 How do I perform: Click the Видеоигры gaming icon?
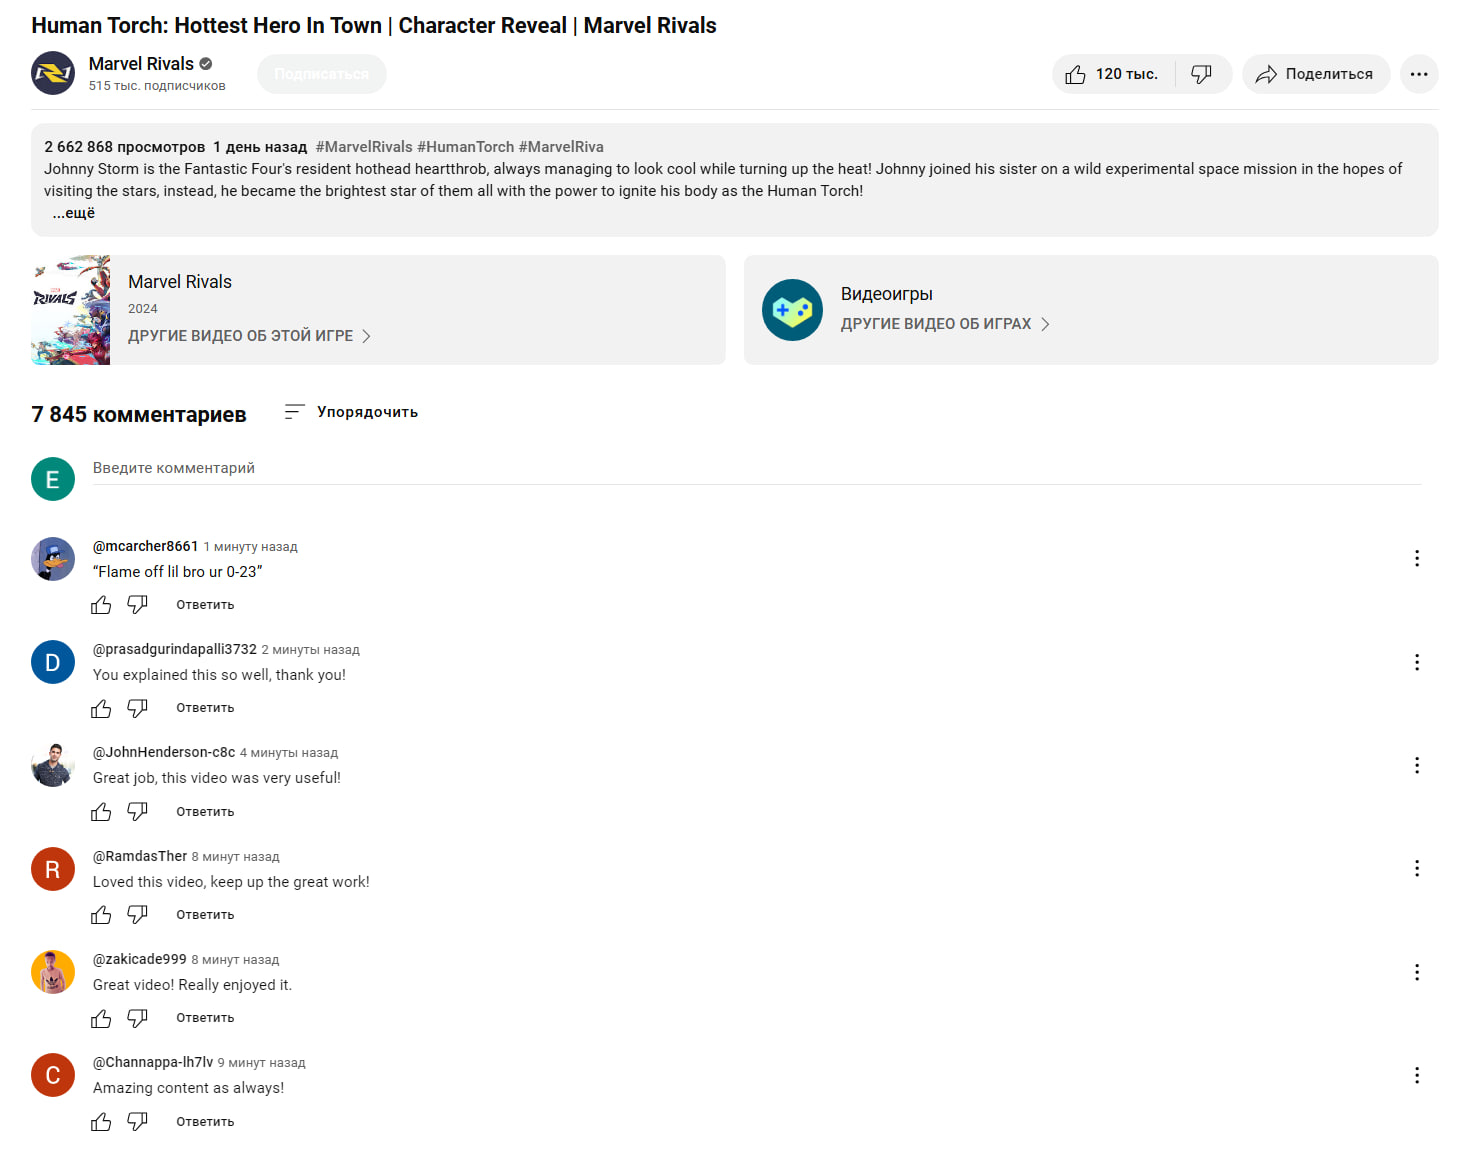(792, 310)
